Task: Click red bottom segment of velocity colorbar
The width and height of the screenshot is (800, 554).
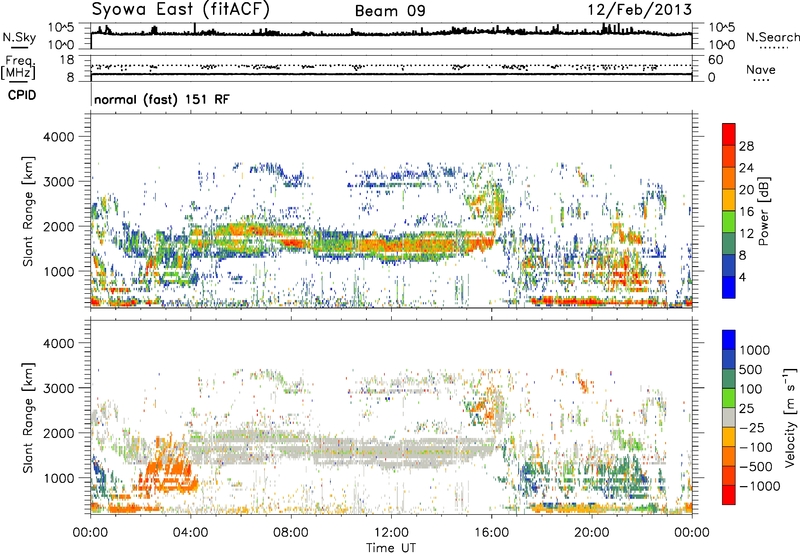Action: point(729,495)
